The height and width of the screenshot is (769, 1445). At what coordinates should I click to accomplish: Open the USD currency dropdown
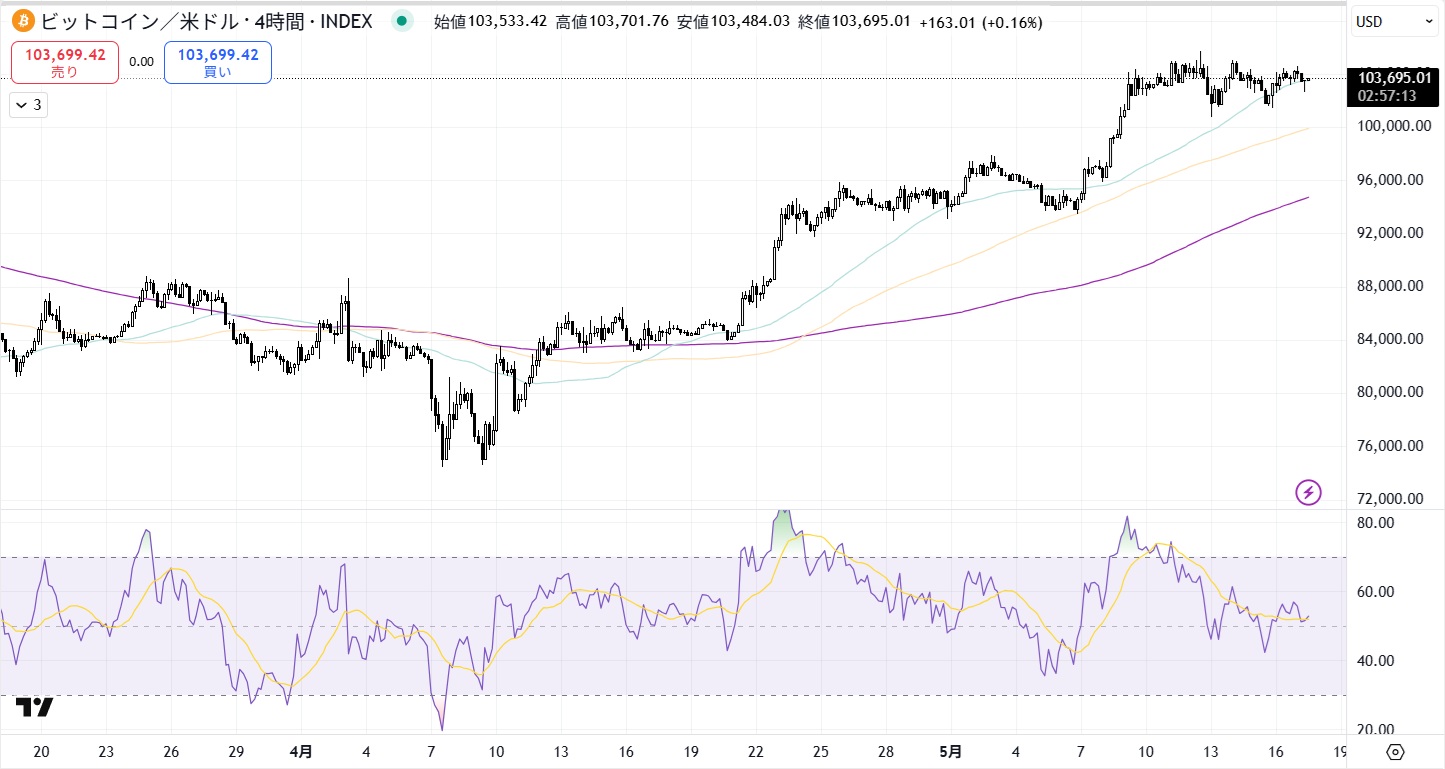[x=1394, y=21]
